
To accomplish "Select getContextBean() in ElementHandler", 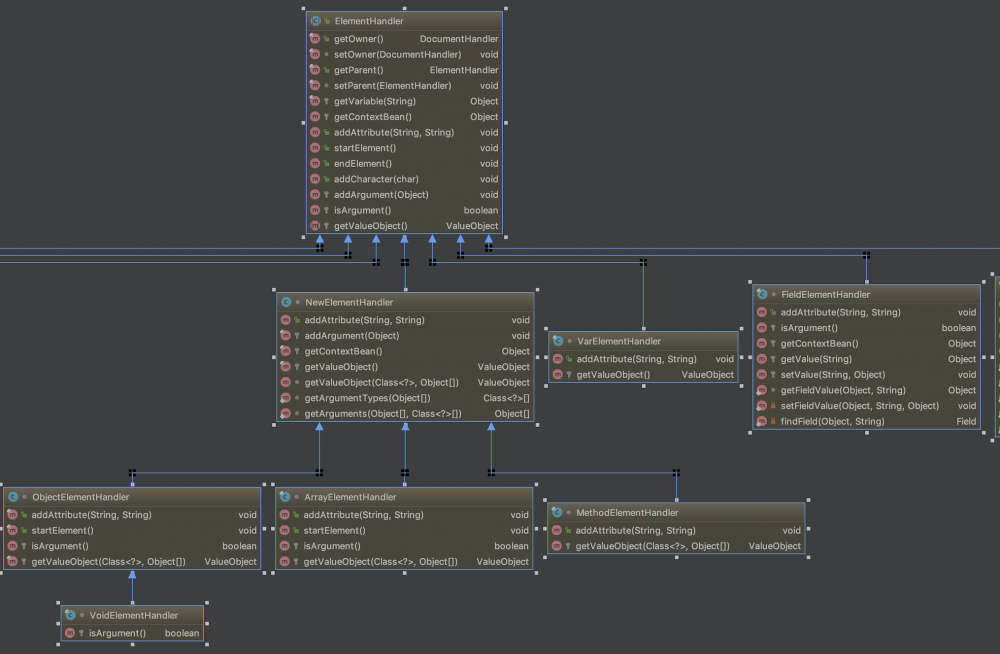I will (x=372, y=117).
